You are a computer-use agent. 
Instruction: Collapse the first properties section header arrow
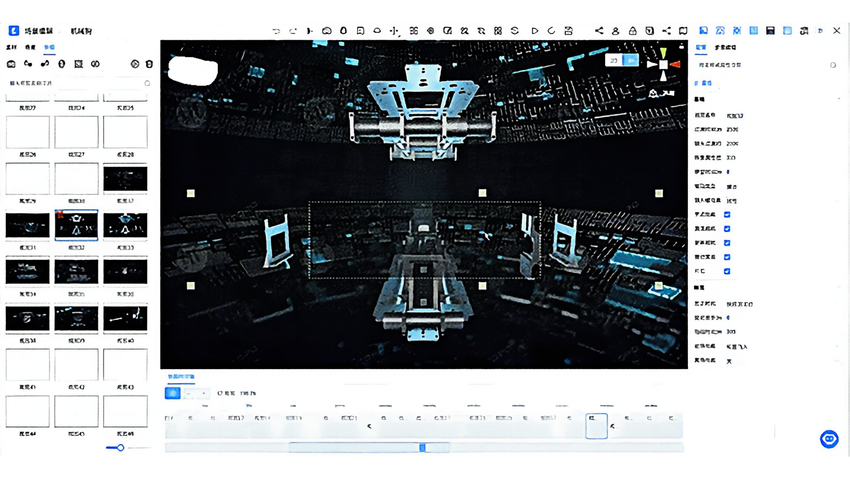839,100
